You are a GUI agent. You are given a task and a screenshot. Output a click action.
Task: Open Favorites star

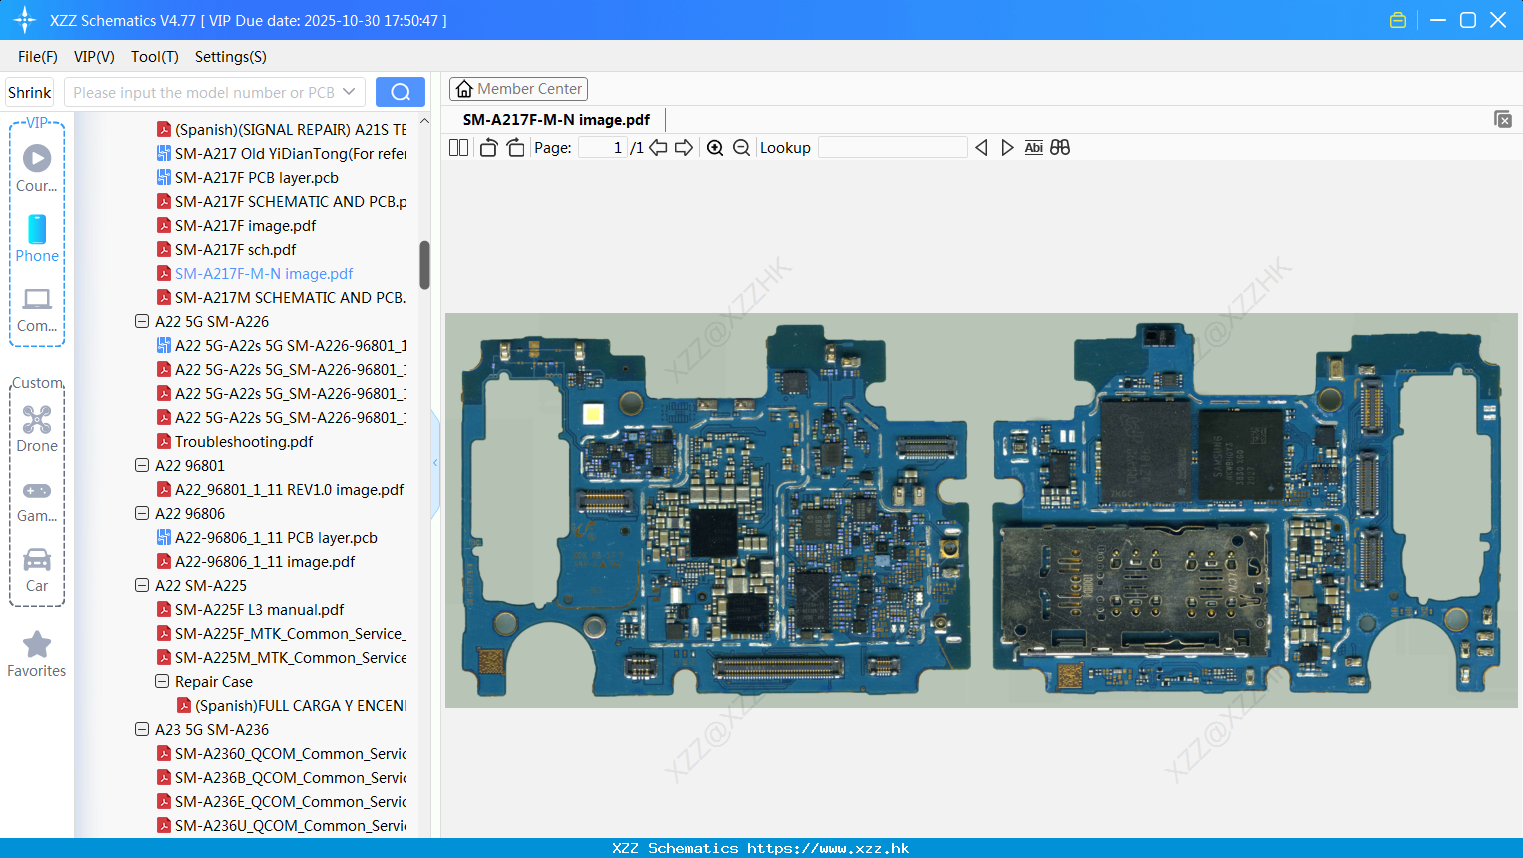click(x=37, y=654)
